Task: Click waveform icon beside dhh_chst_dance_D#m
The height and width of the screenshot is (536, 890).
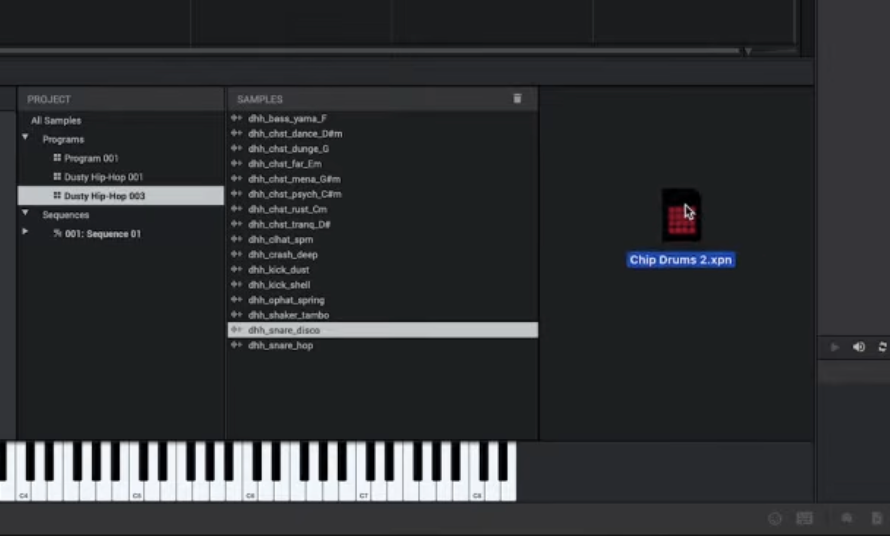Action: (x=237, y=133)
